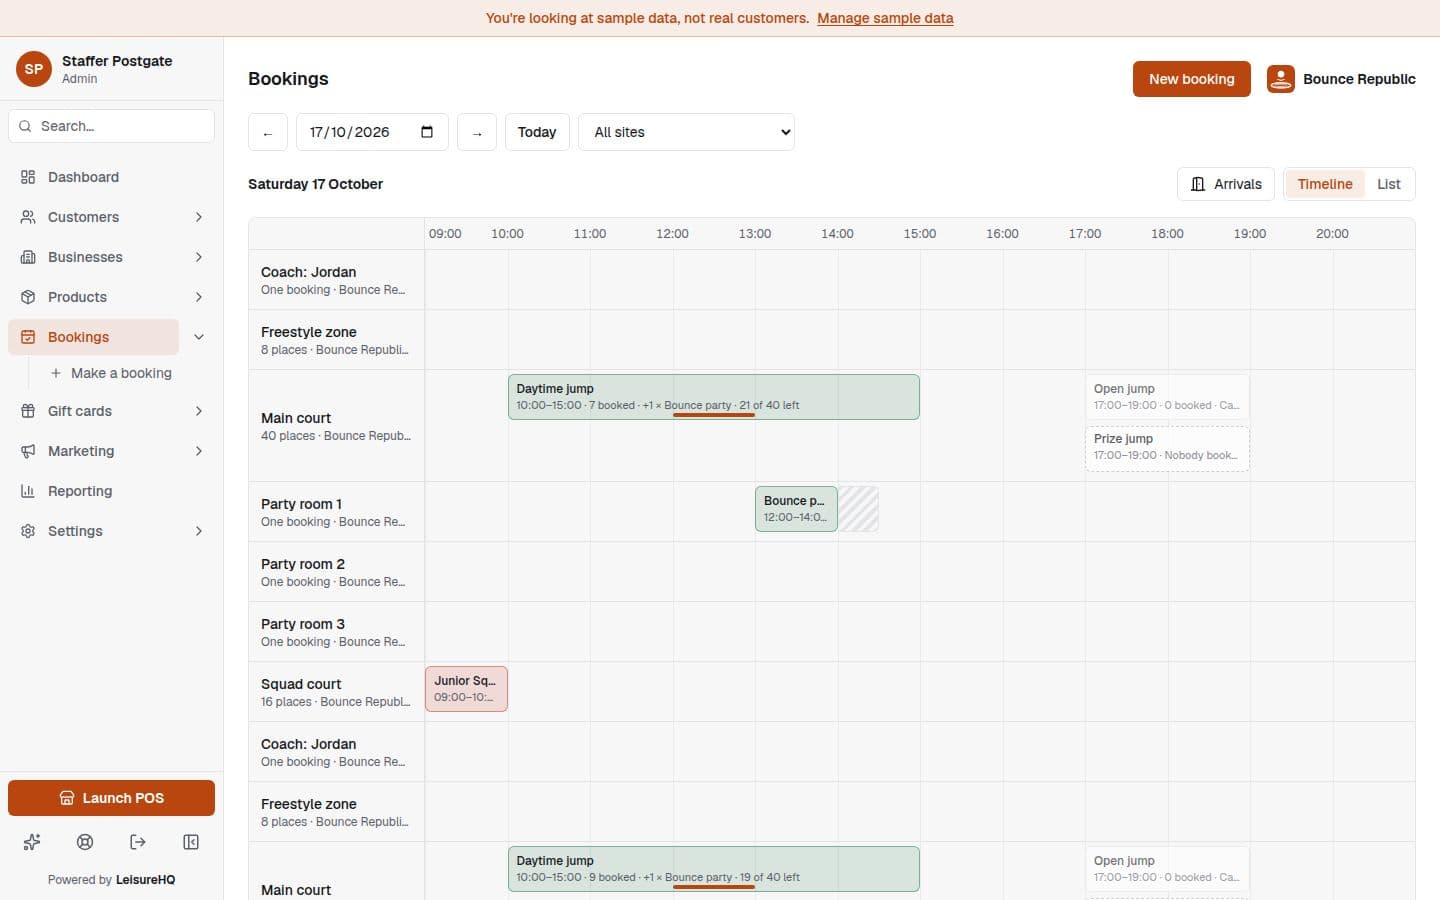The image size is (1440, 900).
Task: Open the calendar picker icon in date field
Action: coord(427,132)
